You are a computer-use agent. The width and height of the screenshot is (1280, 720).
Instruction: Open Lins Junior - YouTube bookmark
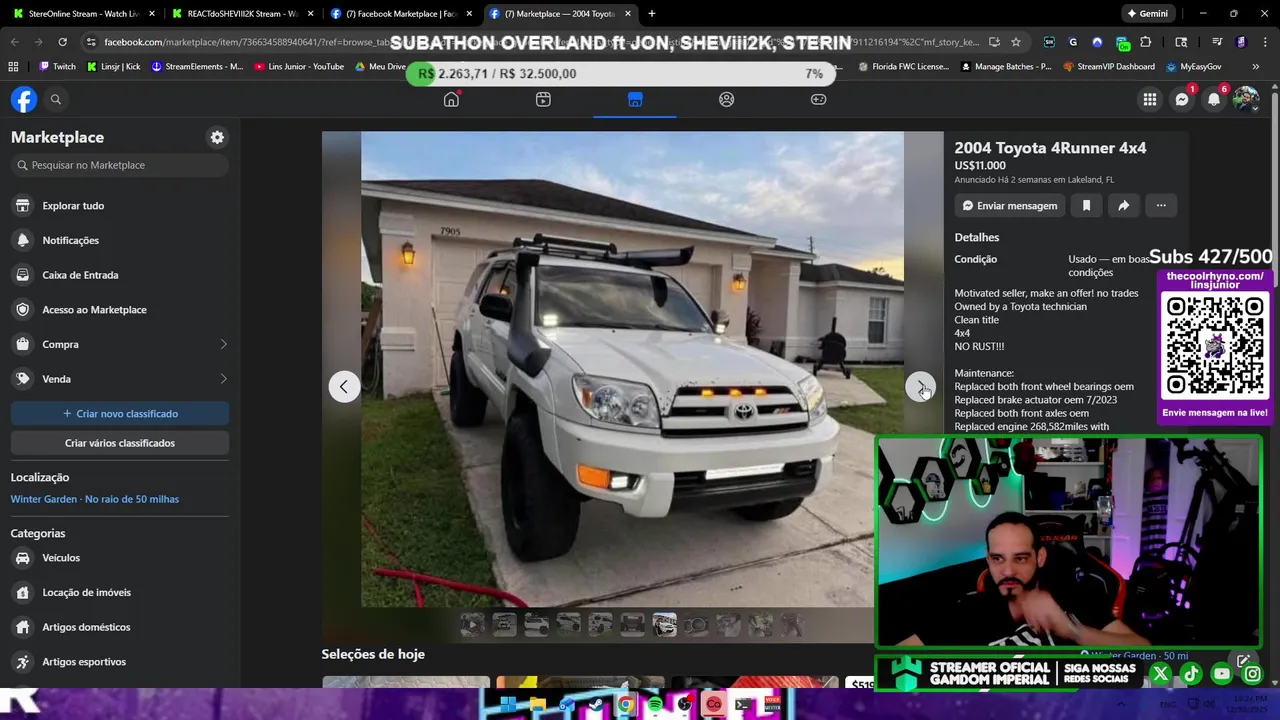(x=299, y=67)
